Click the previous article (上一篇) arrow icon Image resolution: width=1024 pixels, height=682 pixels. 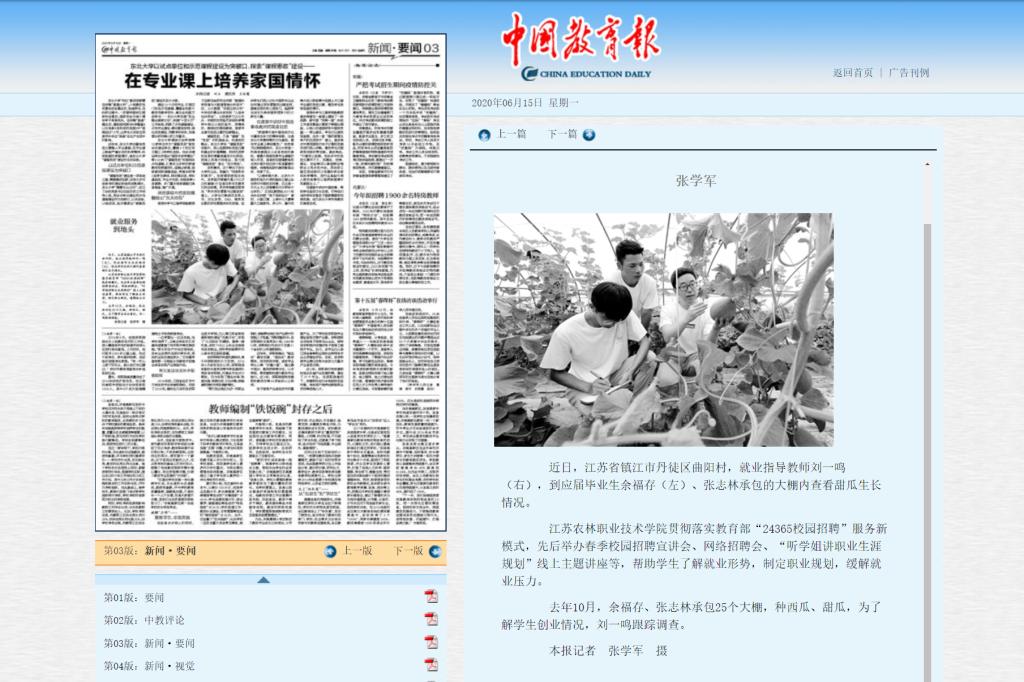tap(485, 135)
